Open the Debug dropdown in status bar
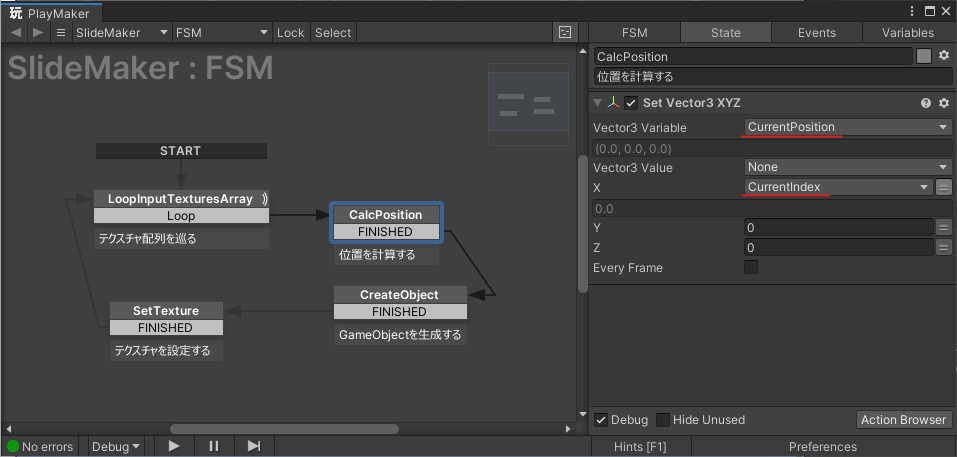957x457 pixels. click(115, 447)
